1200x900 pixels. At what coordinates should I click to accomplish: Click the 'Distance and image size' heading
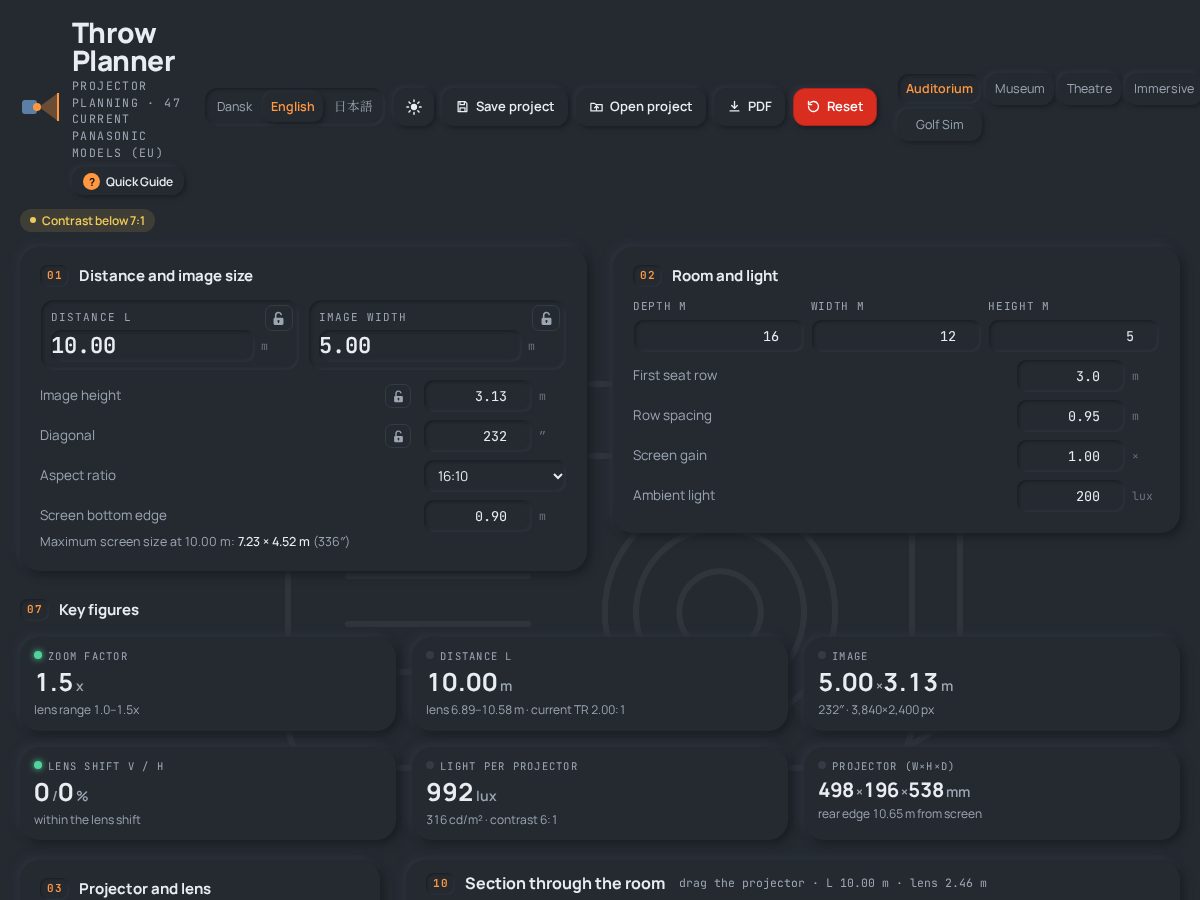(166, 276)
